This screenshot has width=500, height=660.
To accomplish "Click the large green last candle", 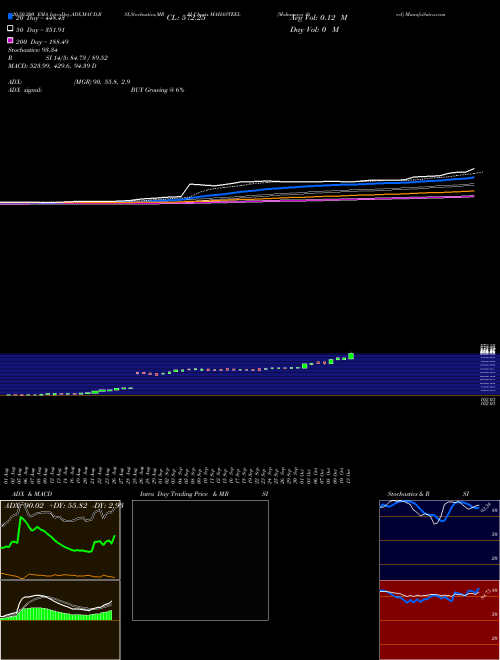I will 351,356.
